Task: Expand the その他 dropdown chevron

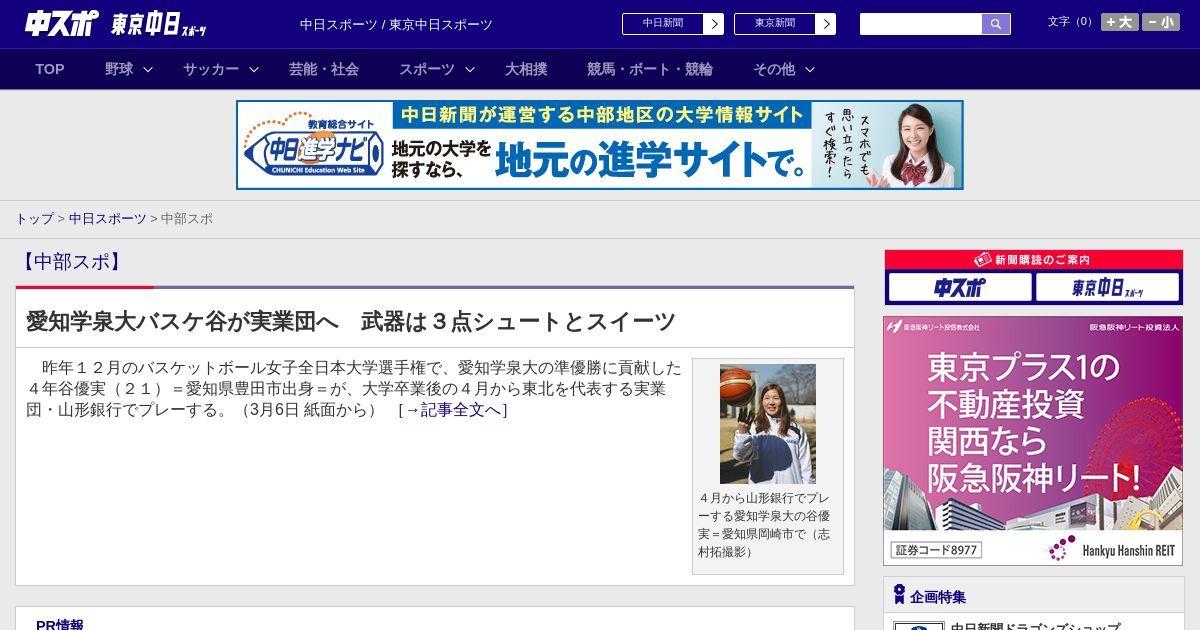Action: pos(810,69)
